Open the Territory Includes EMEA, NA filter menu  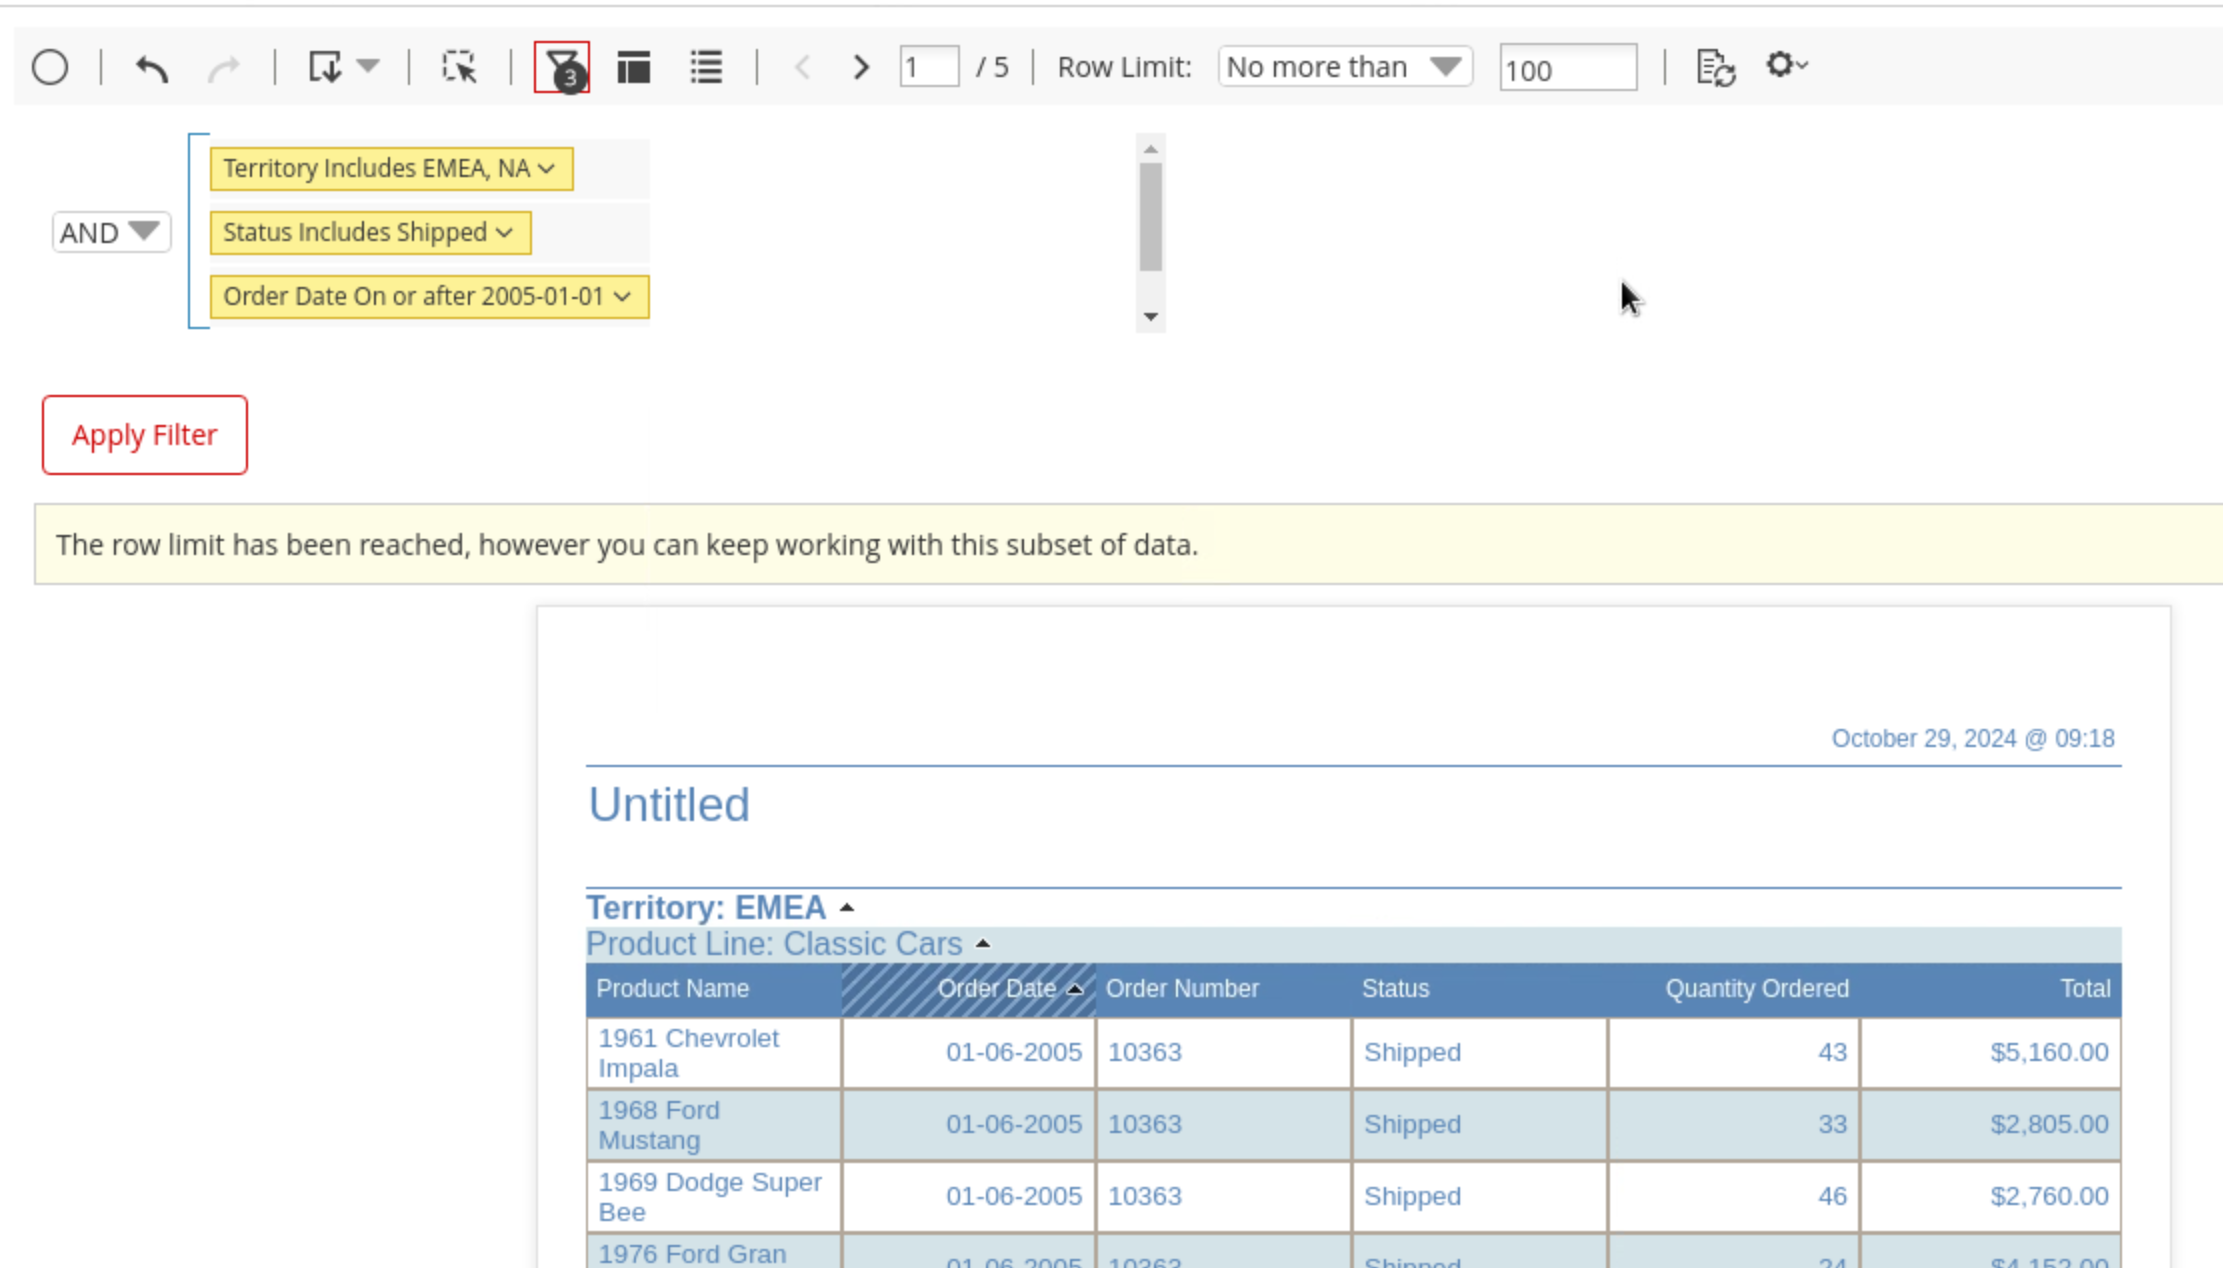click(x=391, y=168)
